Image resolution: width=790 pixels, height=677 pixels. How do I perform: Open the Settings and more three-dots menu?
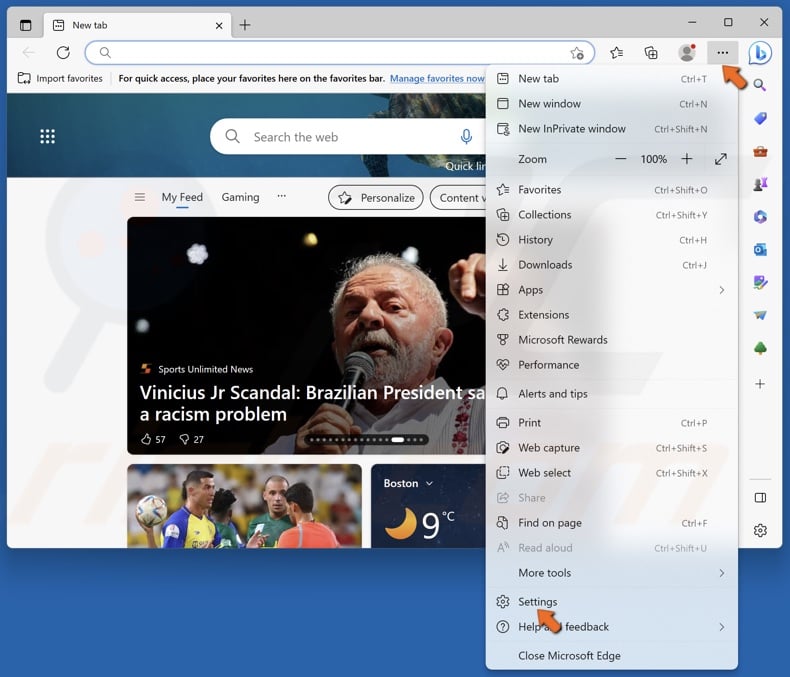(722, 52)
